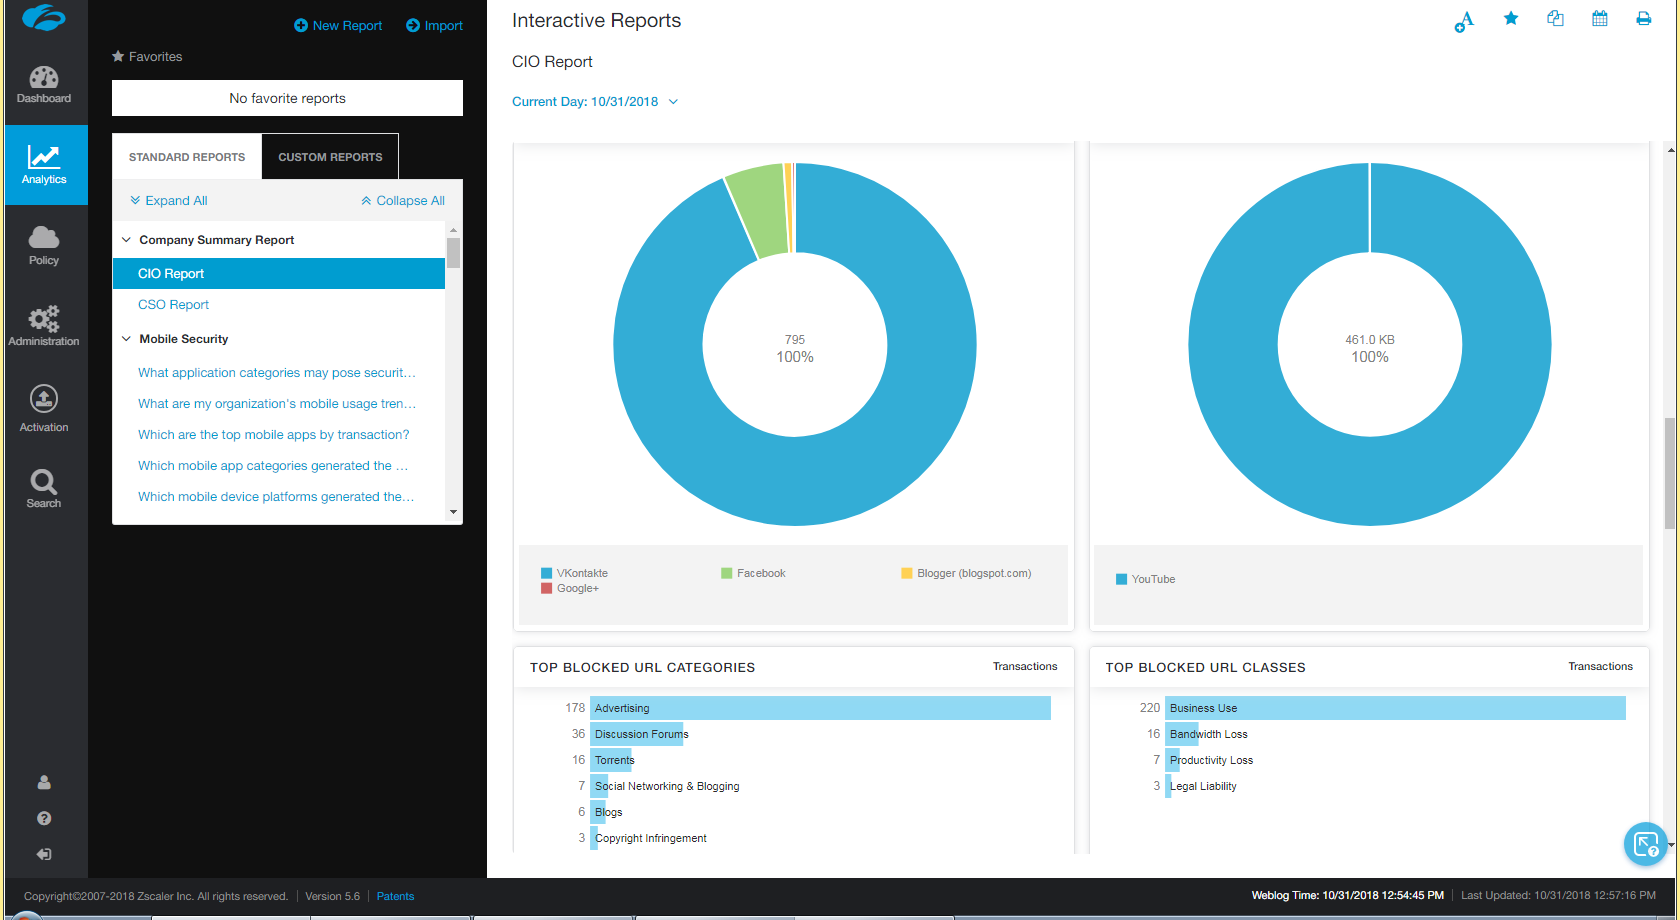Click the 'Blogs' category row
This screenshot has width=1680, height=920.
point(608,812)
